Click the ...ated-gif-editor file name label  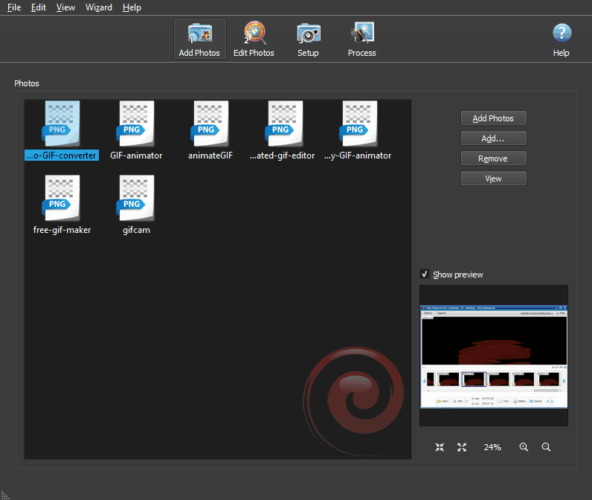tap(282, 156)
